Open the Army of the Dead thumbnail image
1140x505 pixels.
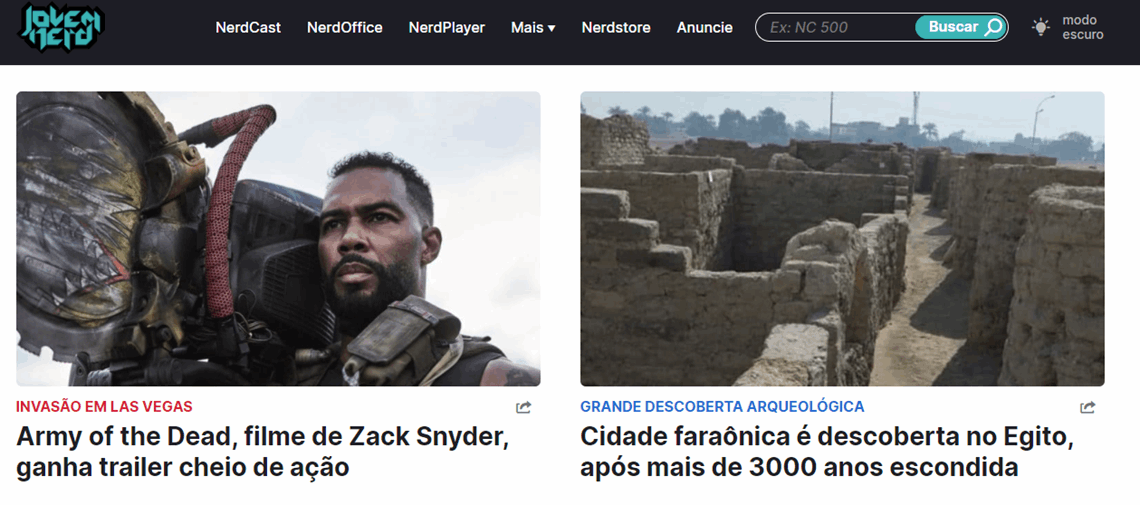[278, 238]
